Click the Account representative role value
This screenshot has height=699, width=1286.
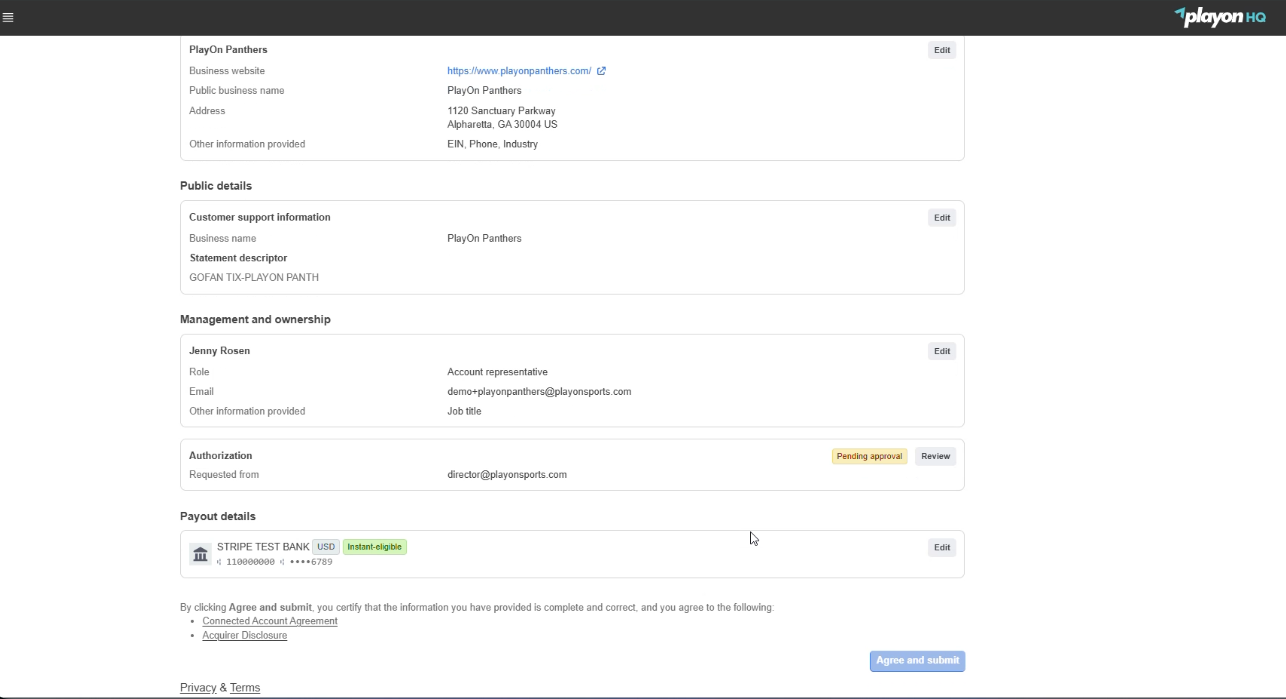[497, 372]
